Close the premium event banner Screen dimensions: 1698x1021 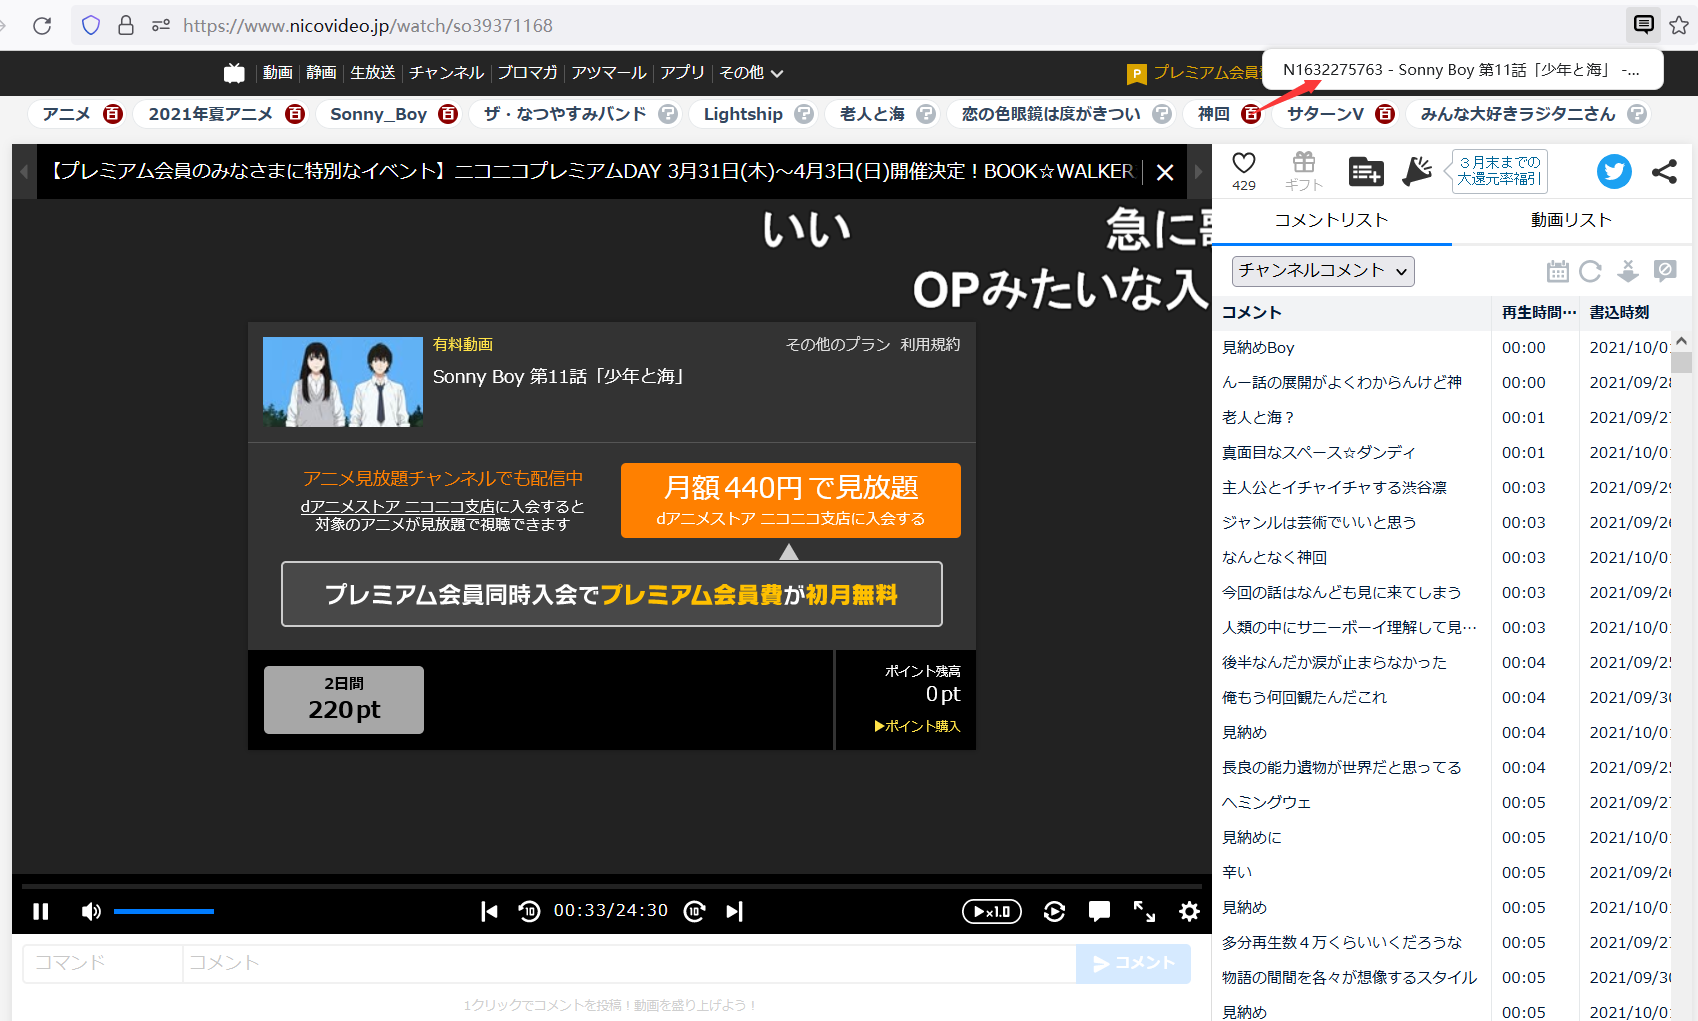point(1165,172)
